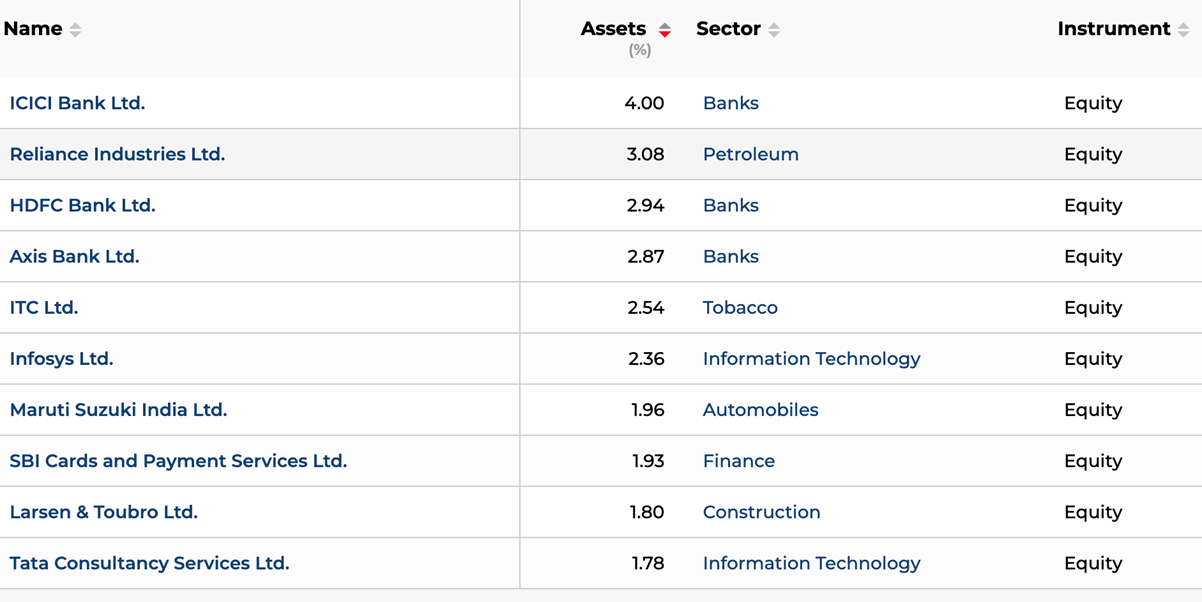Screen dimensions: 1202x602
Task: Open ICICI Bank Ltd. stock link
Action: point(77,103)
